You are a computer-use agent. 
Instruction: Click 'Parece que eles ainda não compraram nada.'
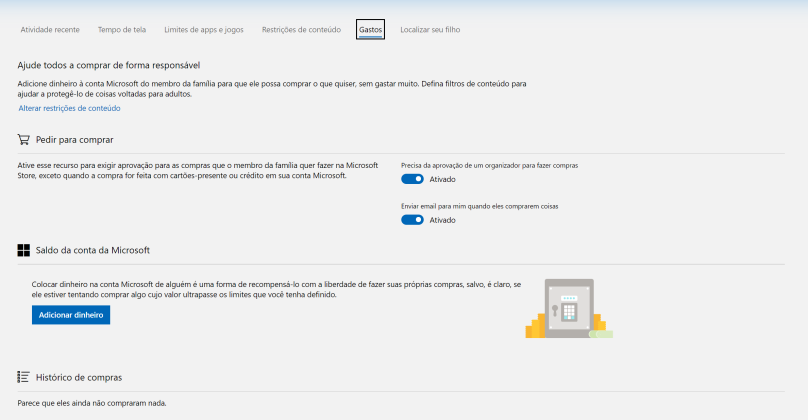tap(92, 403)
